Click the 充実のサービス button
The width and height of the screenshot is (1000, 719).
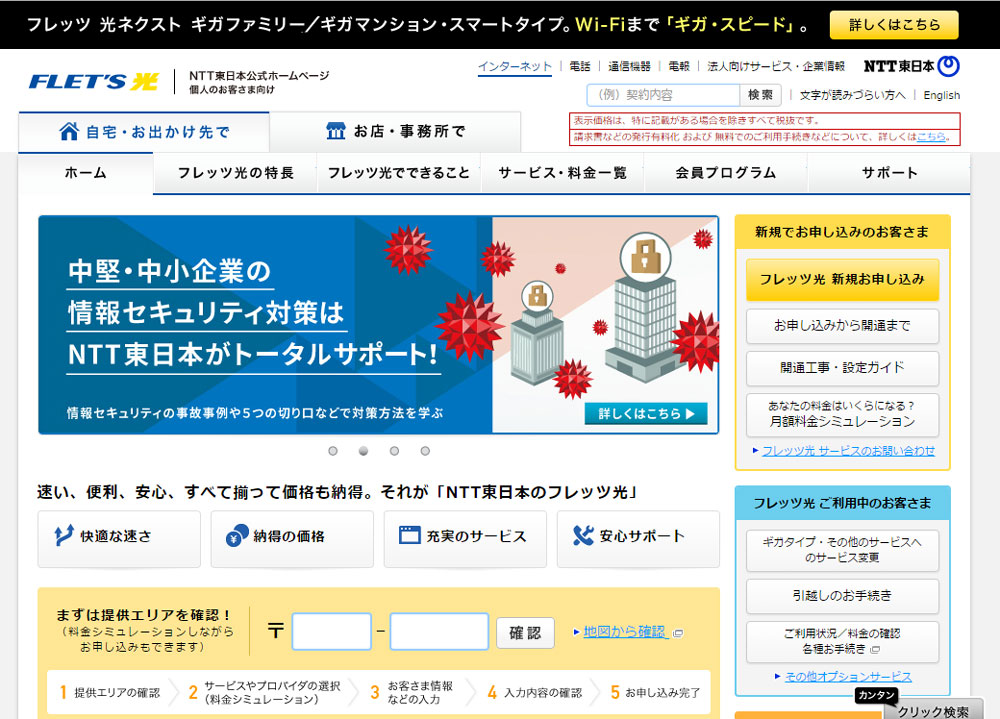pos(465,538)
